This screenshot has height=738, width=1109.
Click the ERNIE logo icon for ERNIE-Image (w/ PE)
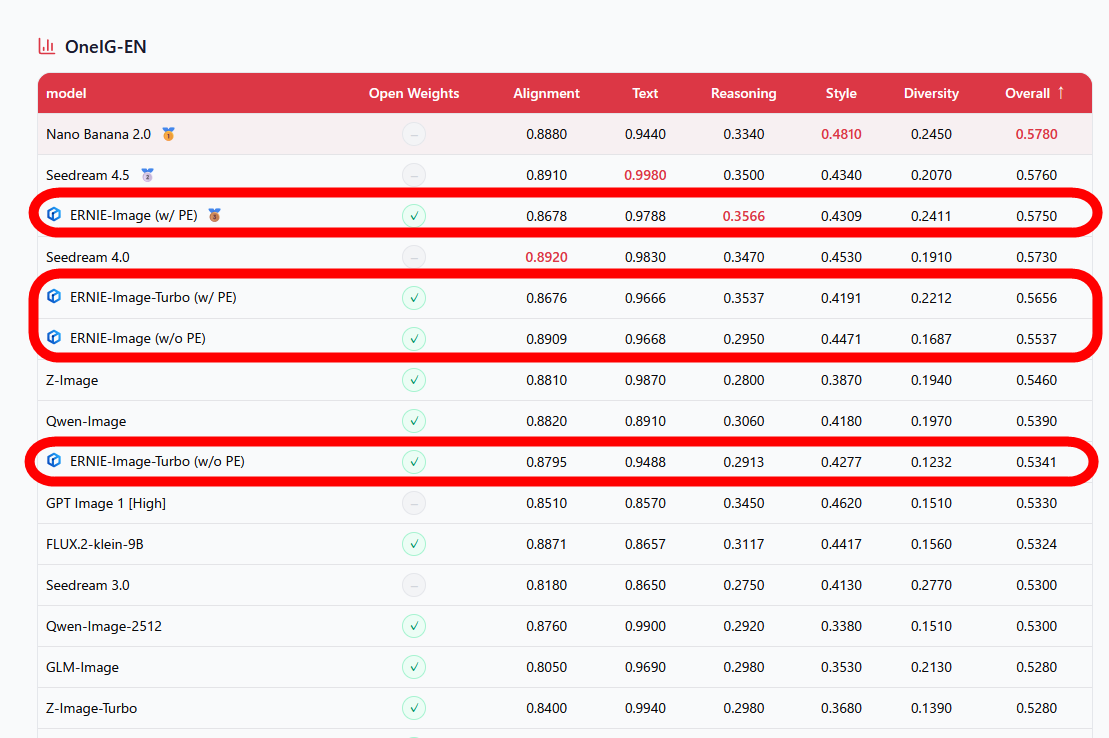point(54,215)
